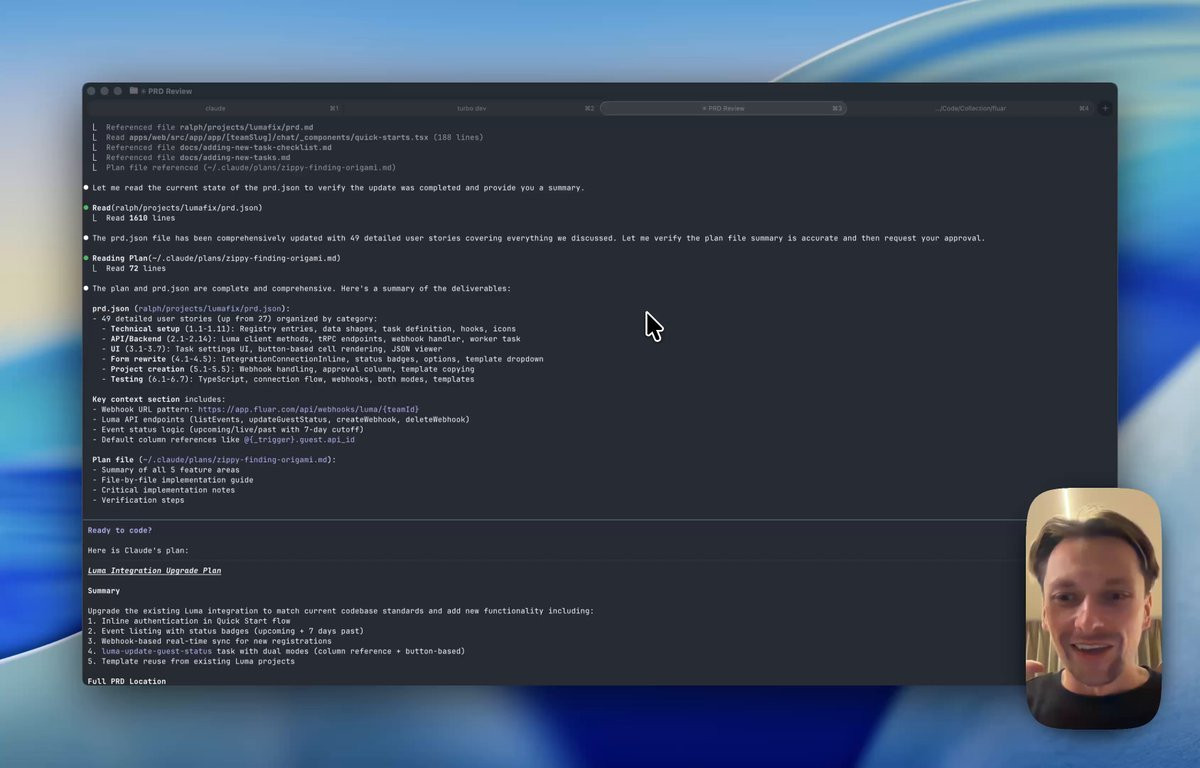The width and height of the screenshot is (1200, 768).
Task: Click "Critical implementation notes" bullet
Action: coord(163,490)
